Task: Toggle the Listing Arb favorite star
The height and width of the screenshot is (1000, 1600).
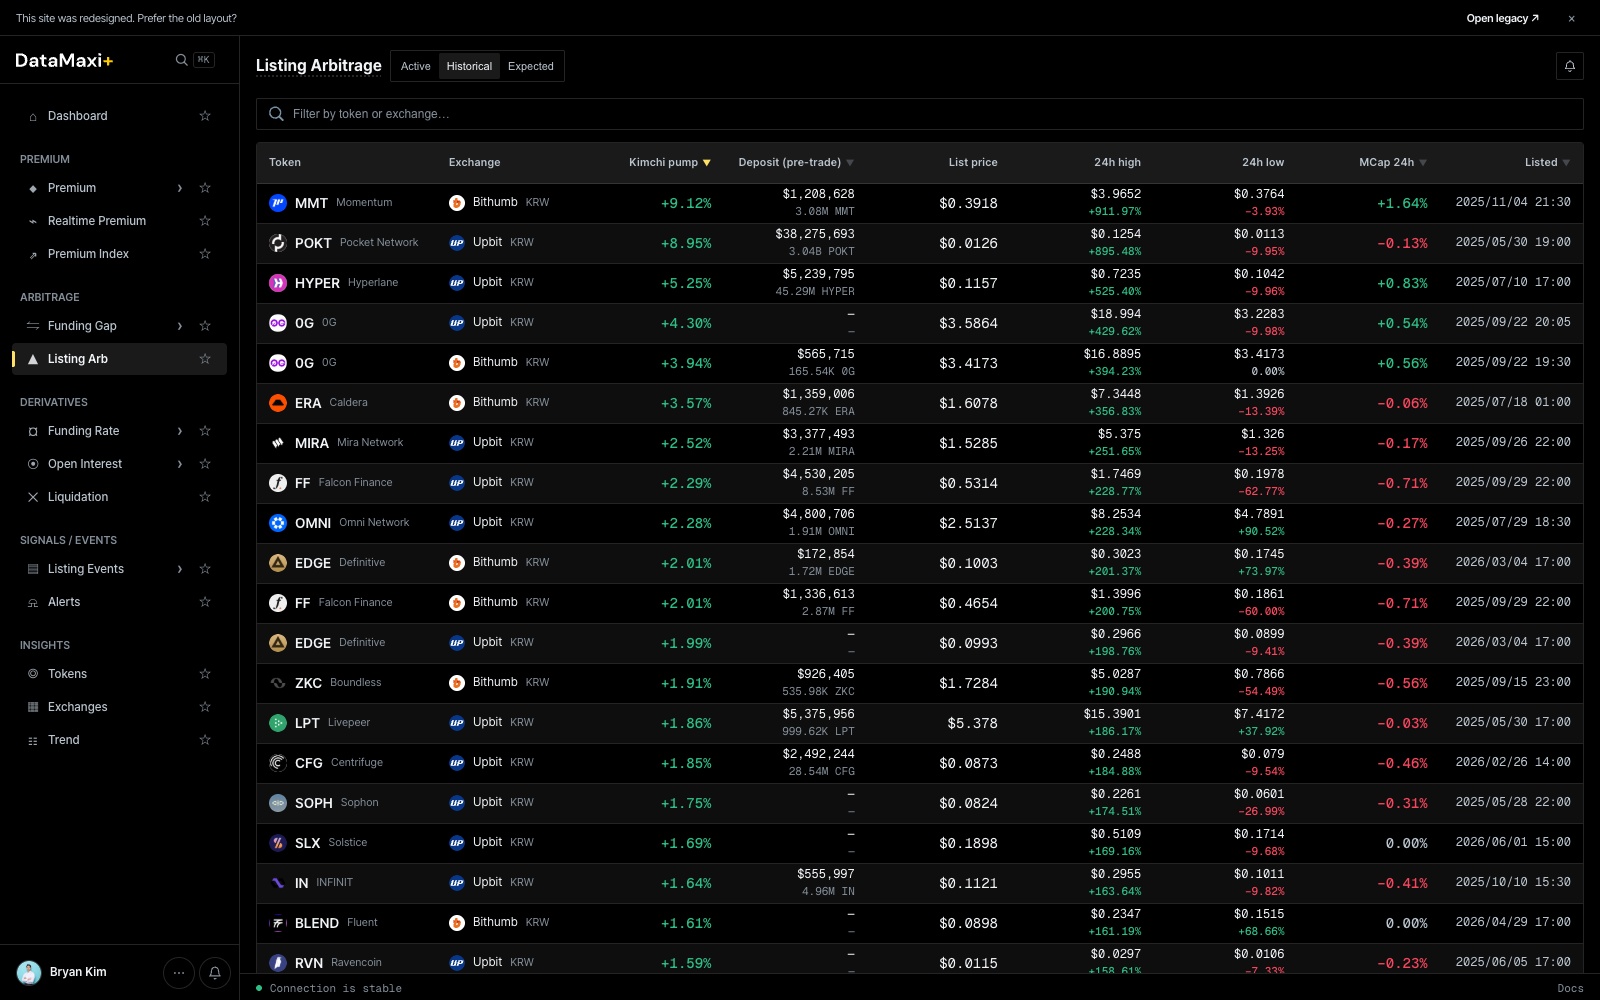Action: [x=205, y=359]
